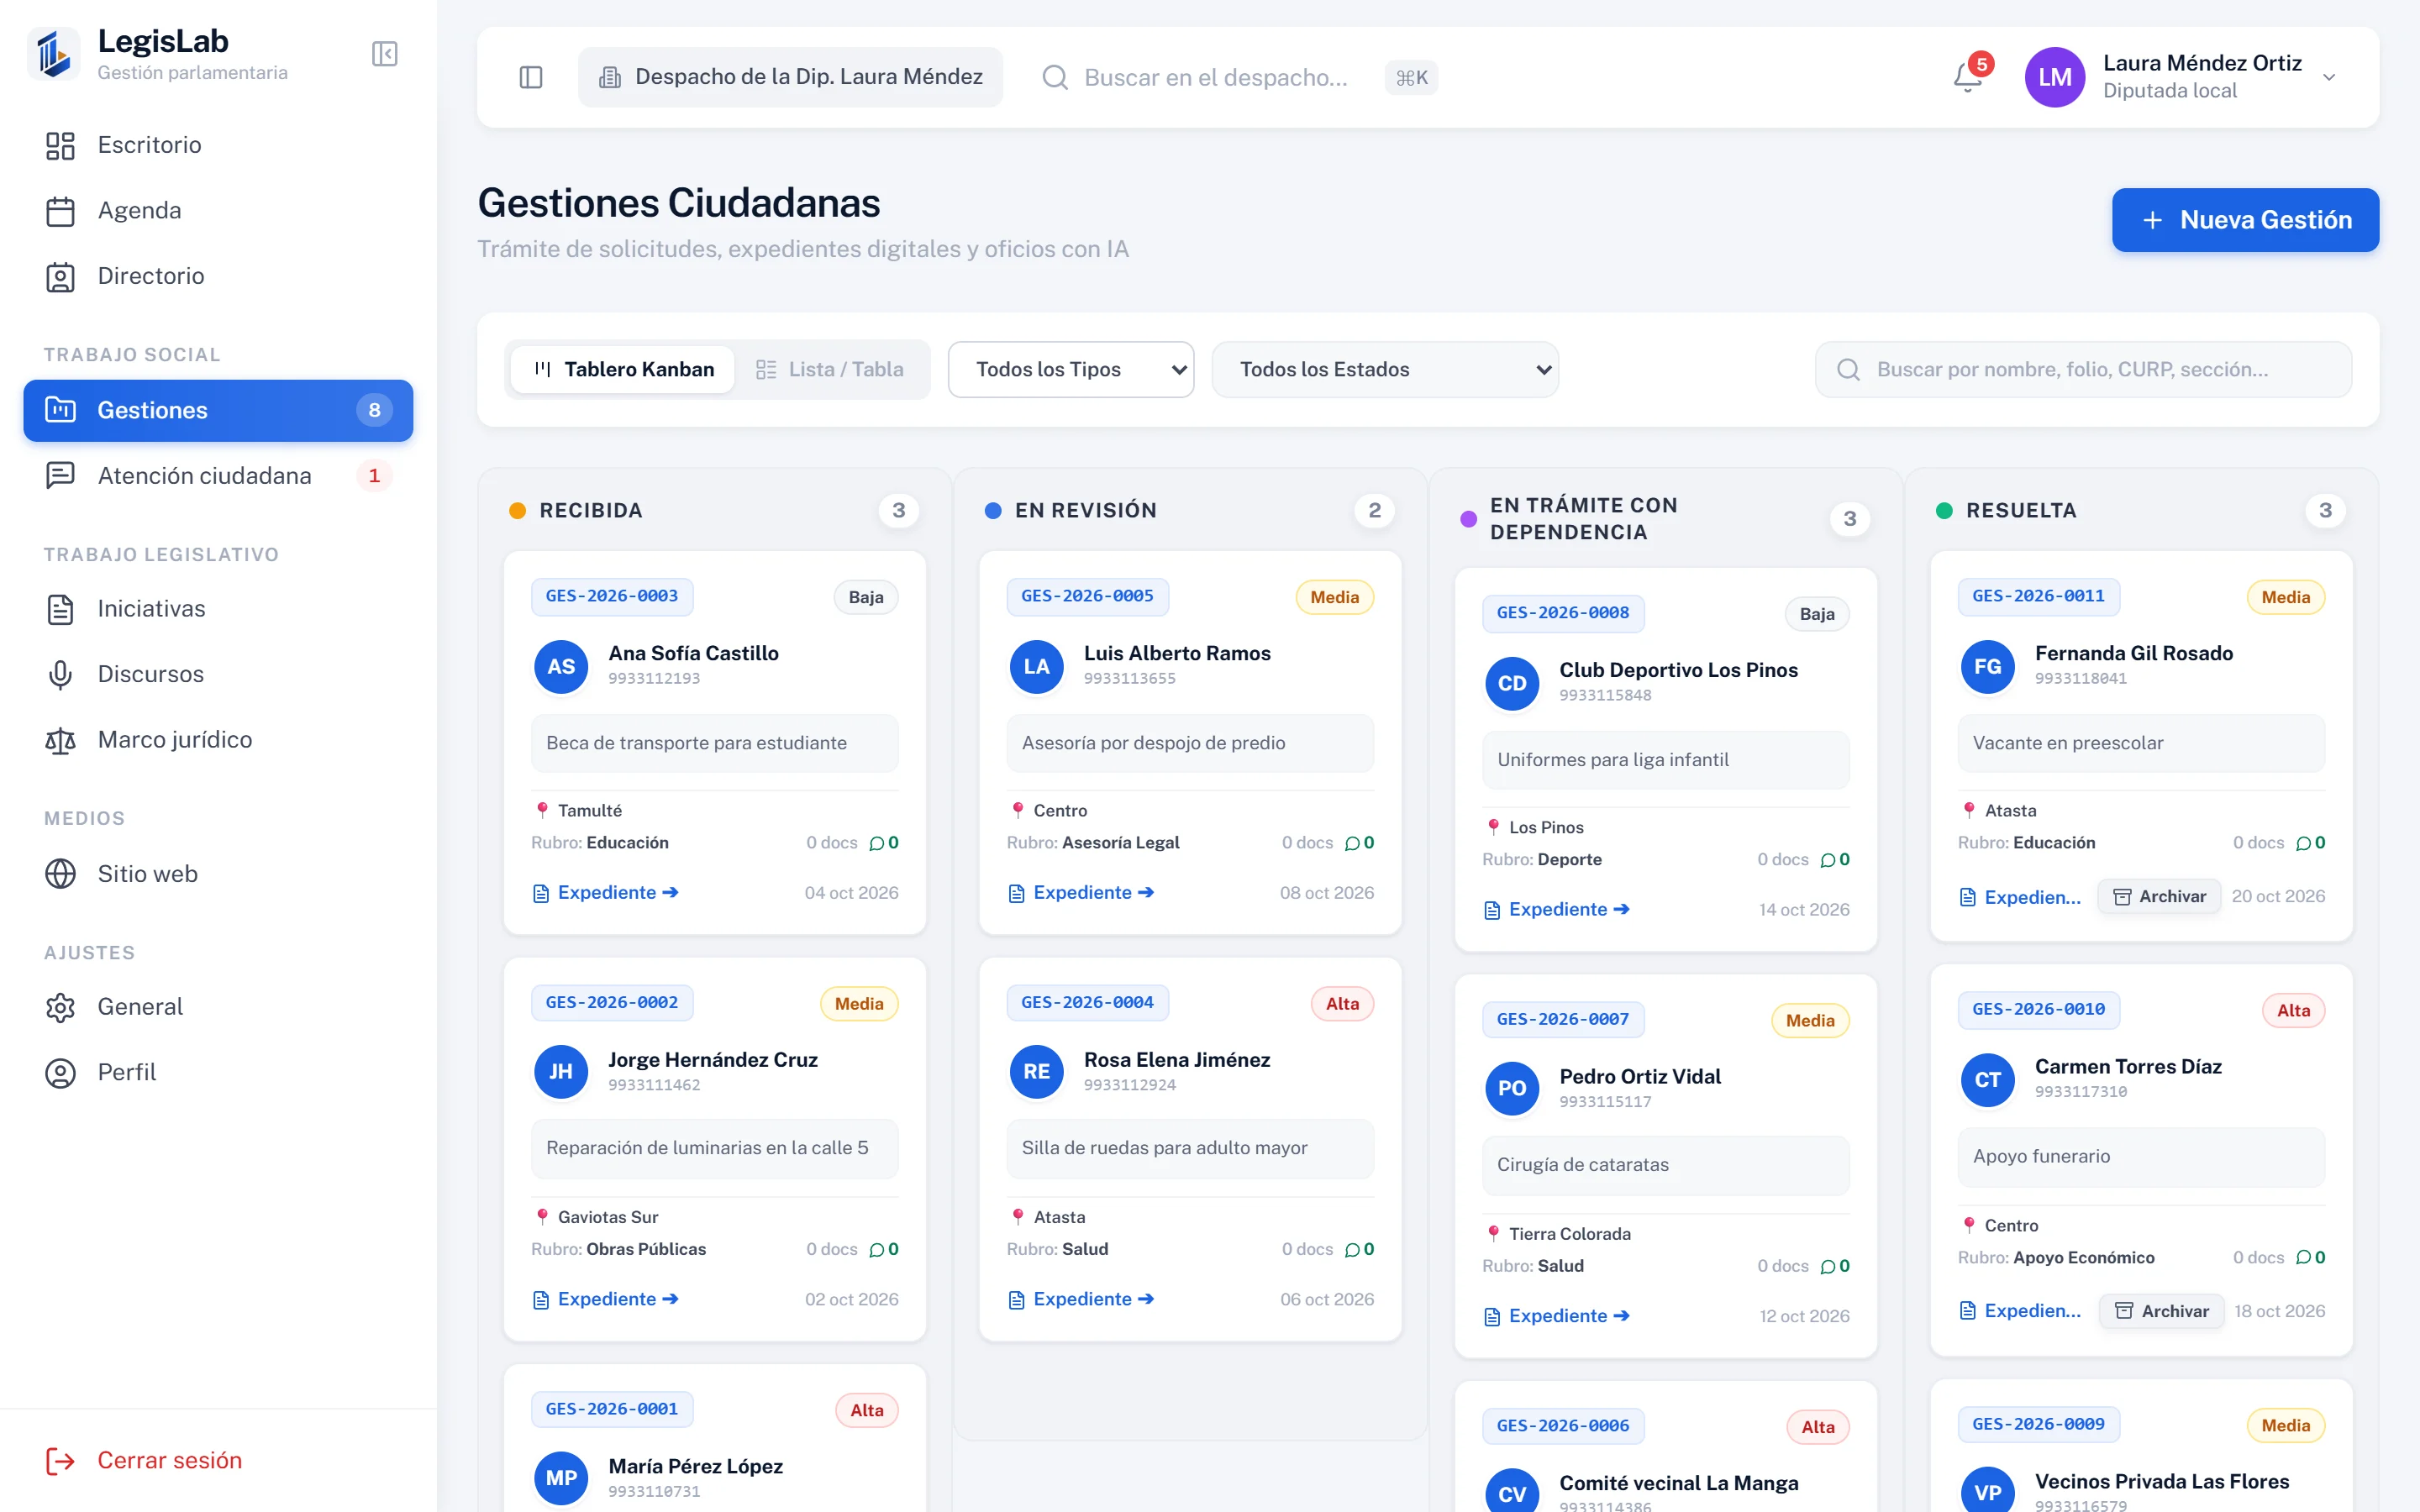Expand the Laura Méndez Ortiz user menu chevron
Image resolution: width=2420 pixels, height=1512 pixels.
pos(2329,77)
